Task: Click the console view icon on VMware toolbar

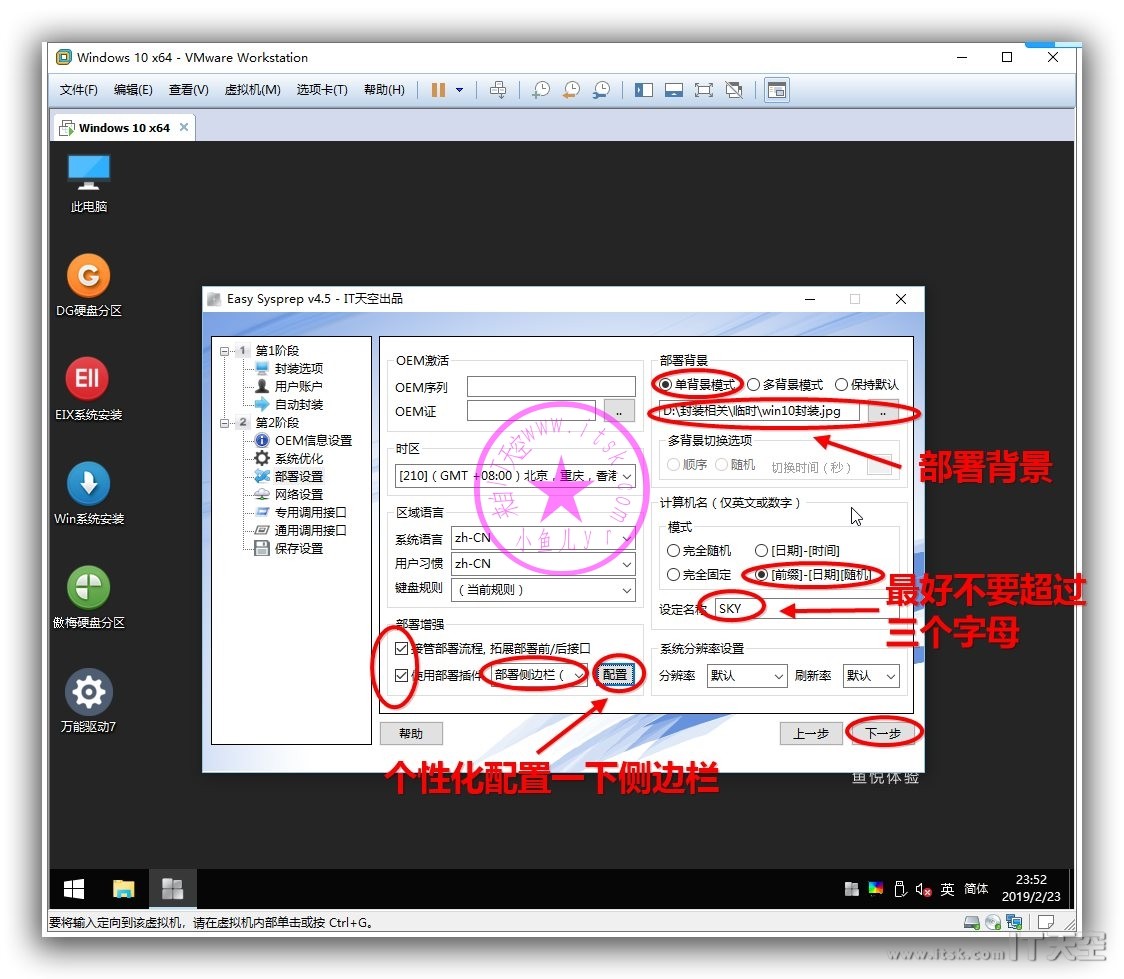Action: click(x=776, y=90)
